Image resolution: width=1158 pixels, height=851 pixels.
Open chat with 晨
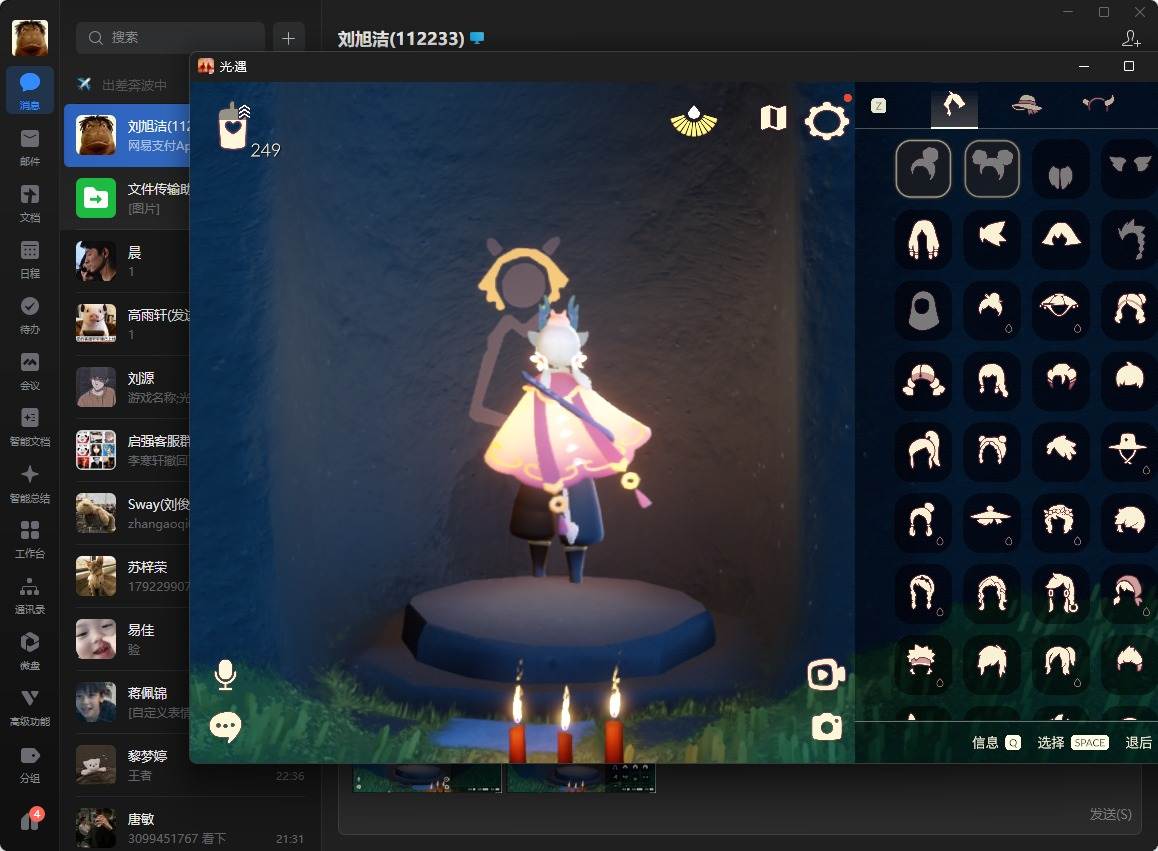[x=127, y=261]
